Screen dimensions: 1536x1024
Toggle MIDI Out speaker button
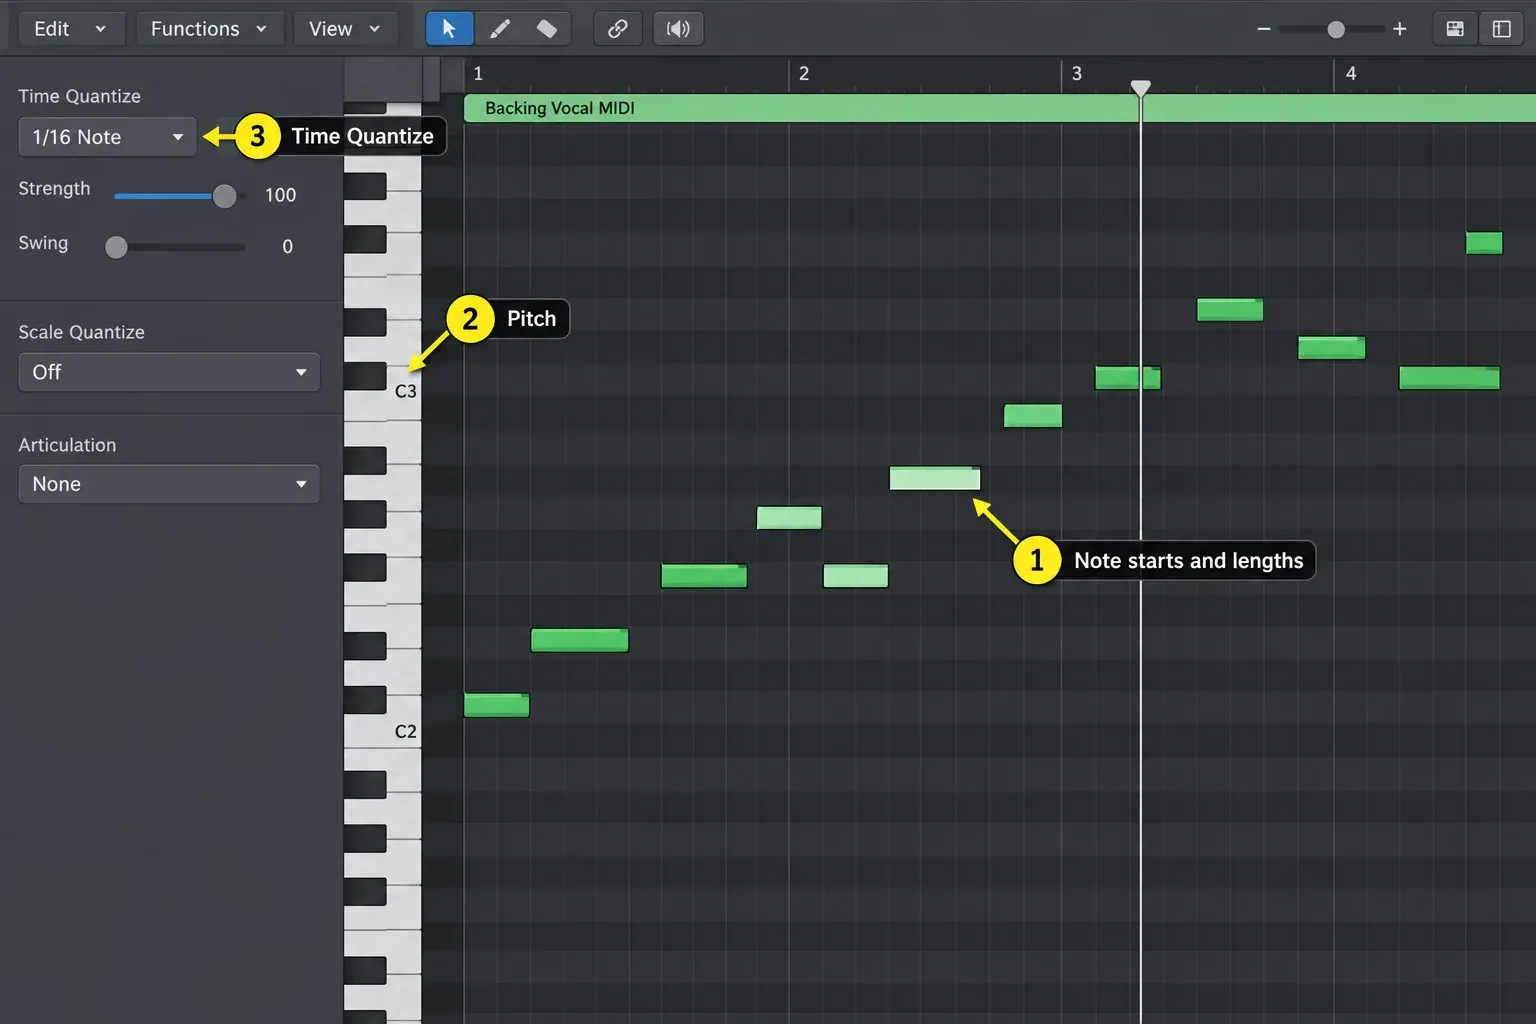pos(678,29)
